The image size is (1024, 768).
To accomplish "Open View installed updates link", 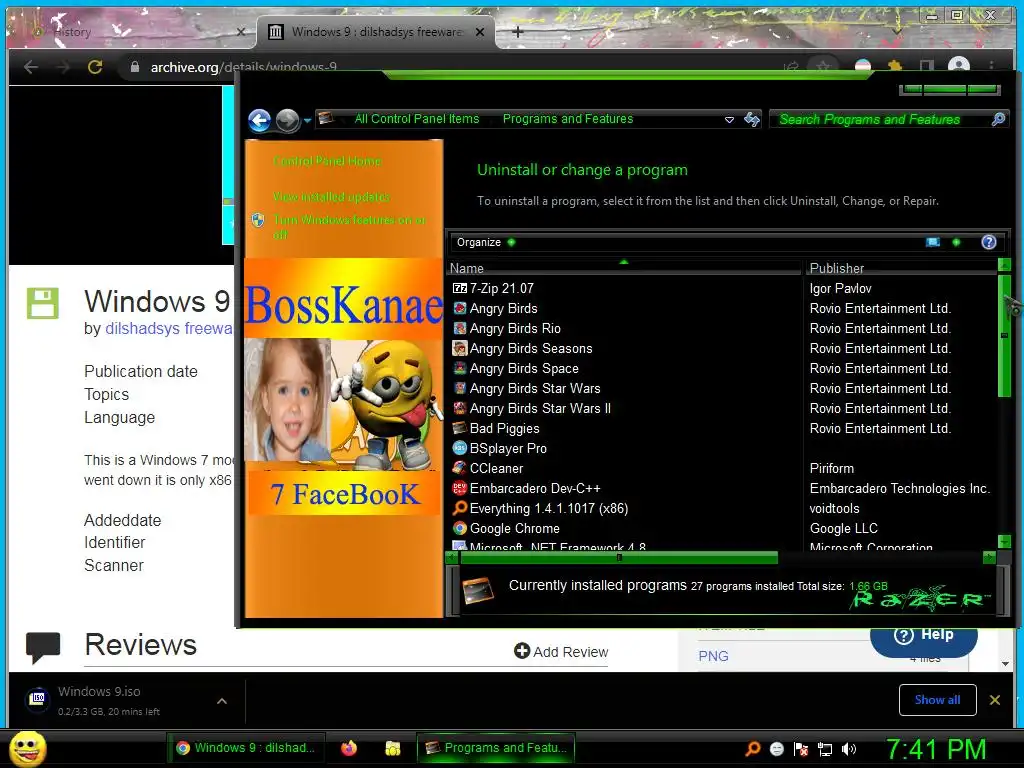I will coord(331,197).
